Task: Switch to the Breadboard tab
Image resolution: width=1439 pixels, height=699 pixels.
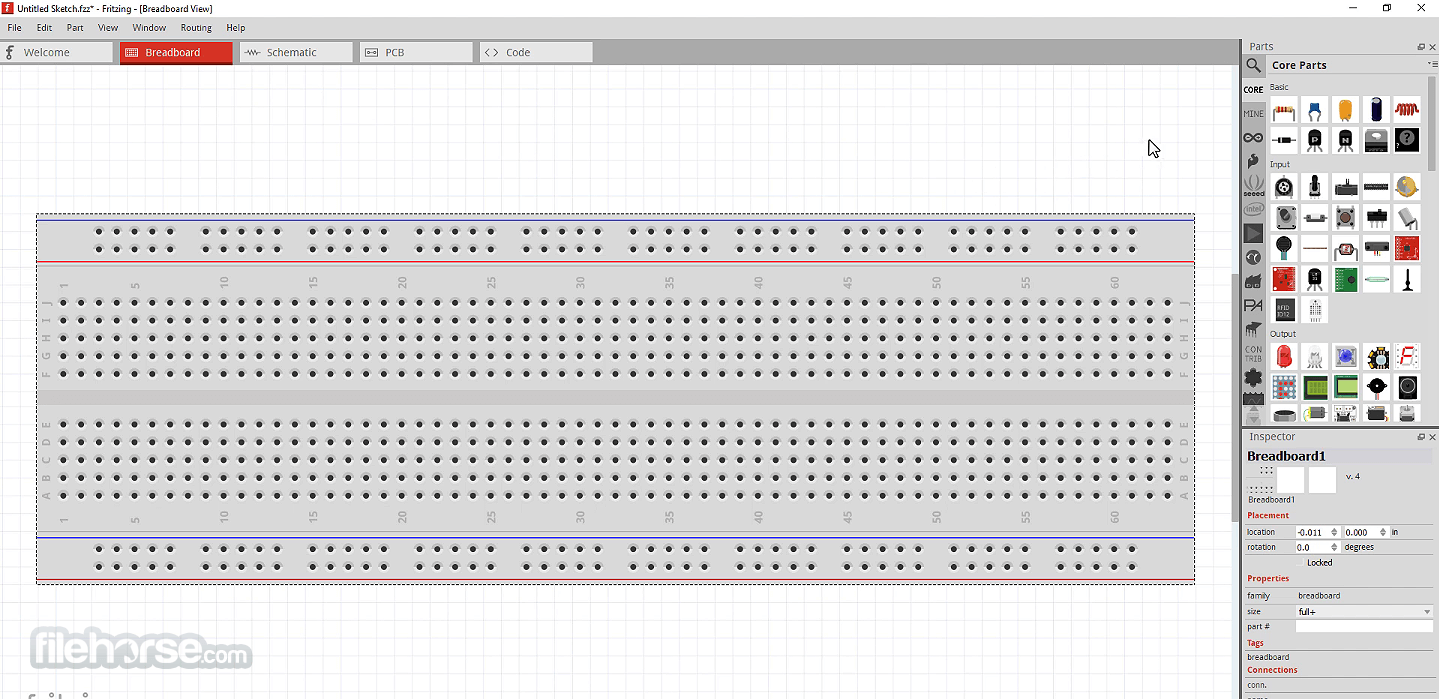Action: (176, 52)
